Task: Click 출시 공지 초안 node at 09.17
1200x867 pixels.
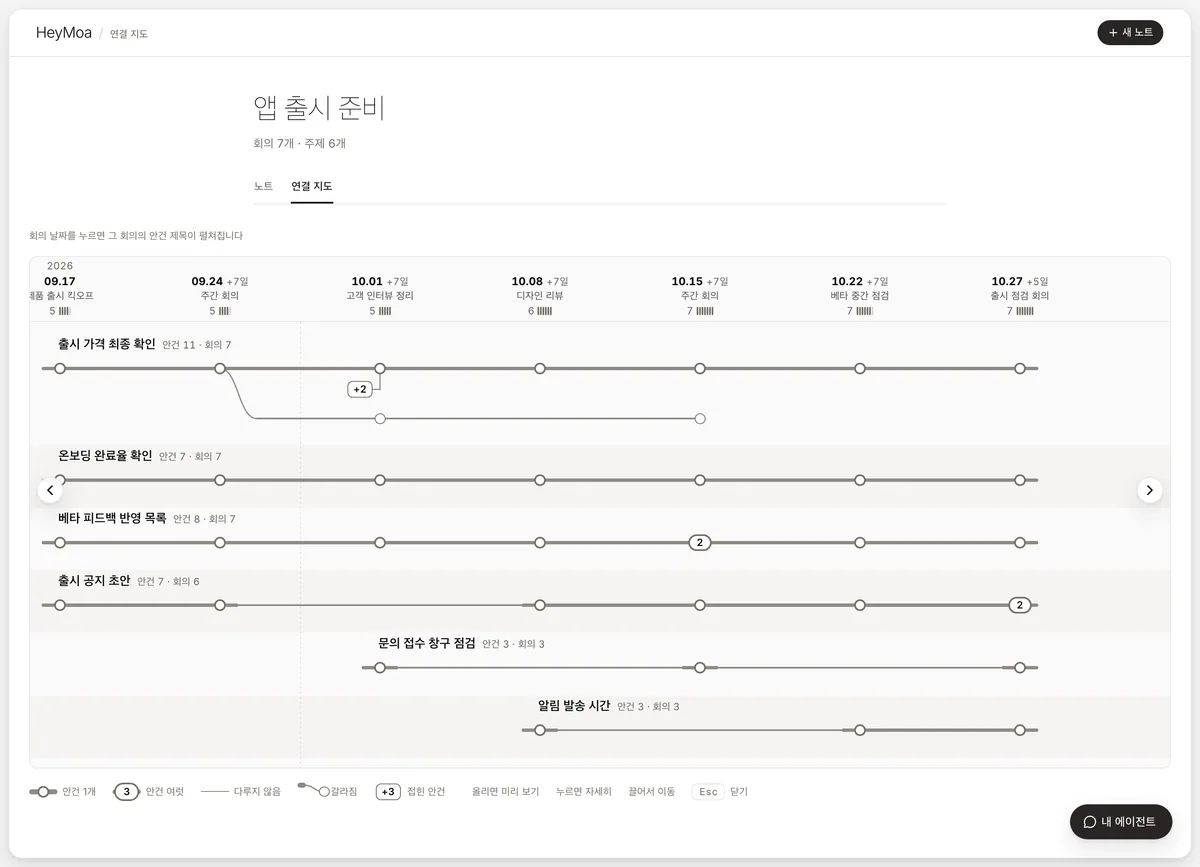Action: (x=60, y=605)
